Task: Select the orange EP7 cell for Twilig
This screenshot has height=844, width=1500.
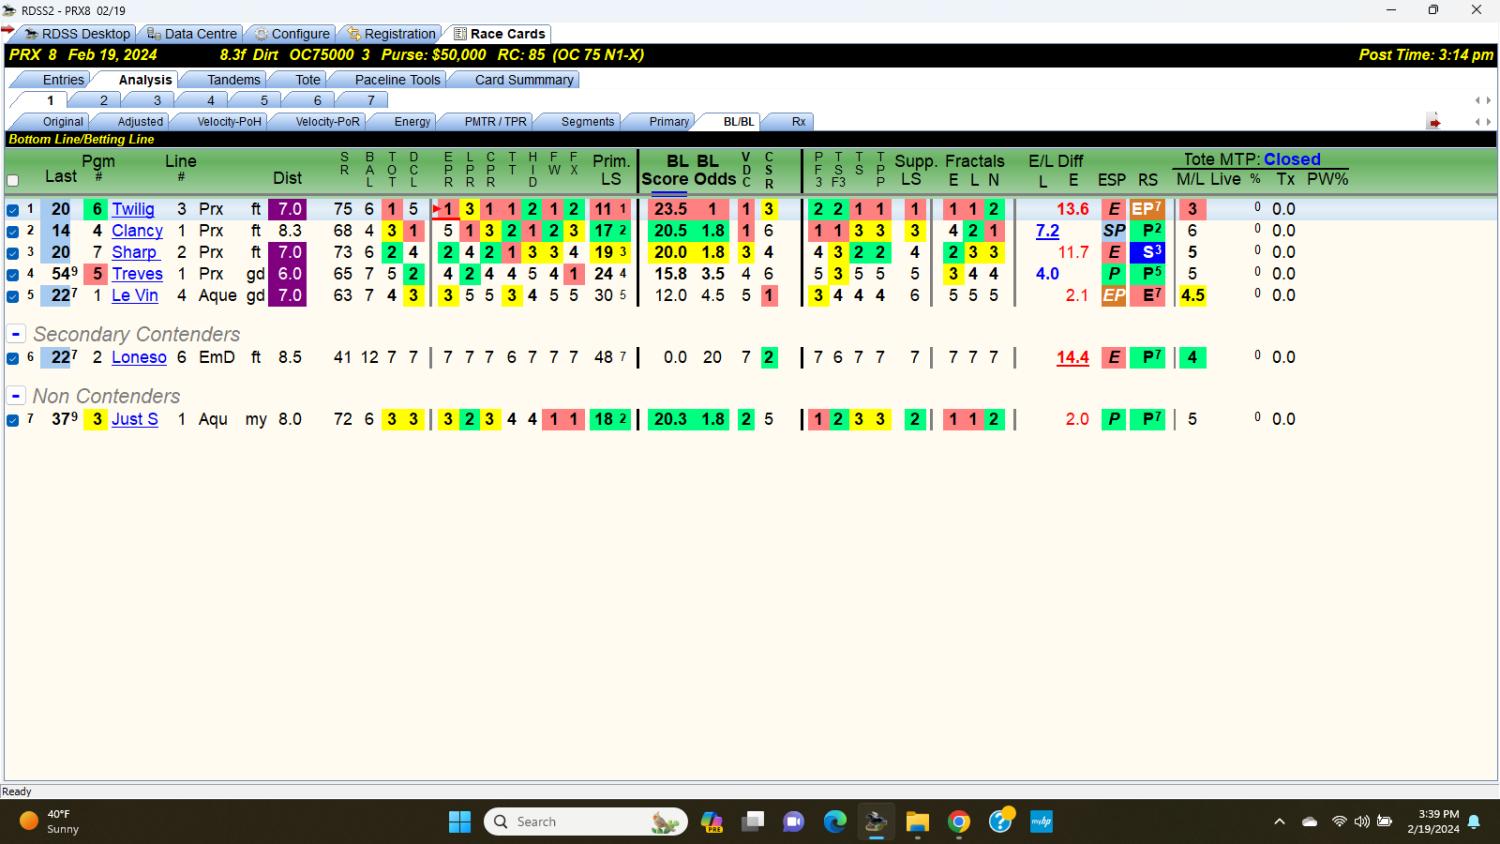Action: click(1148, 209)
